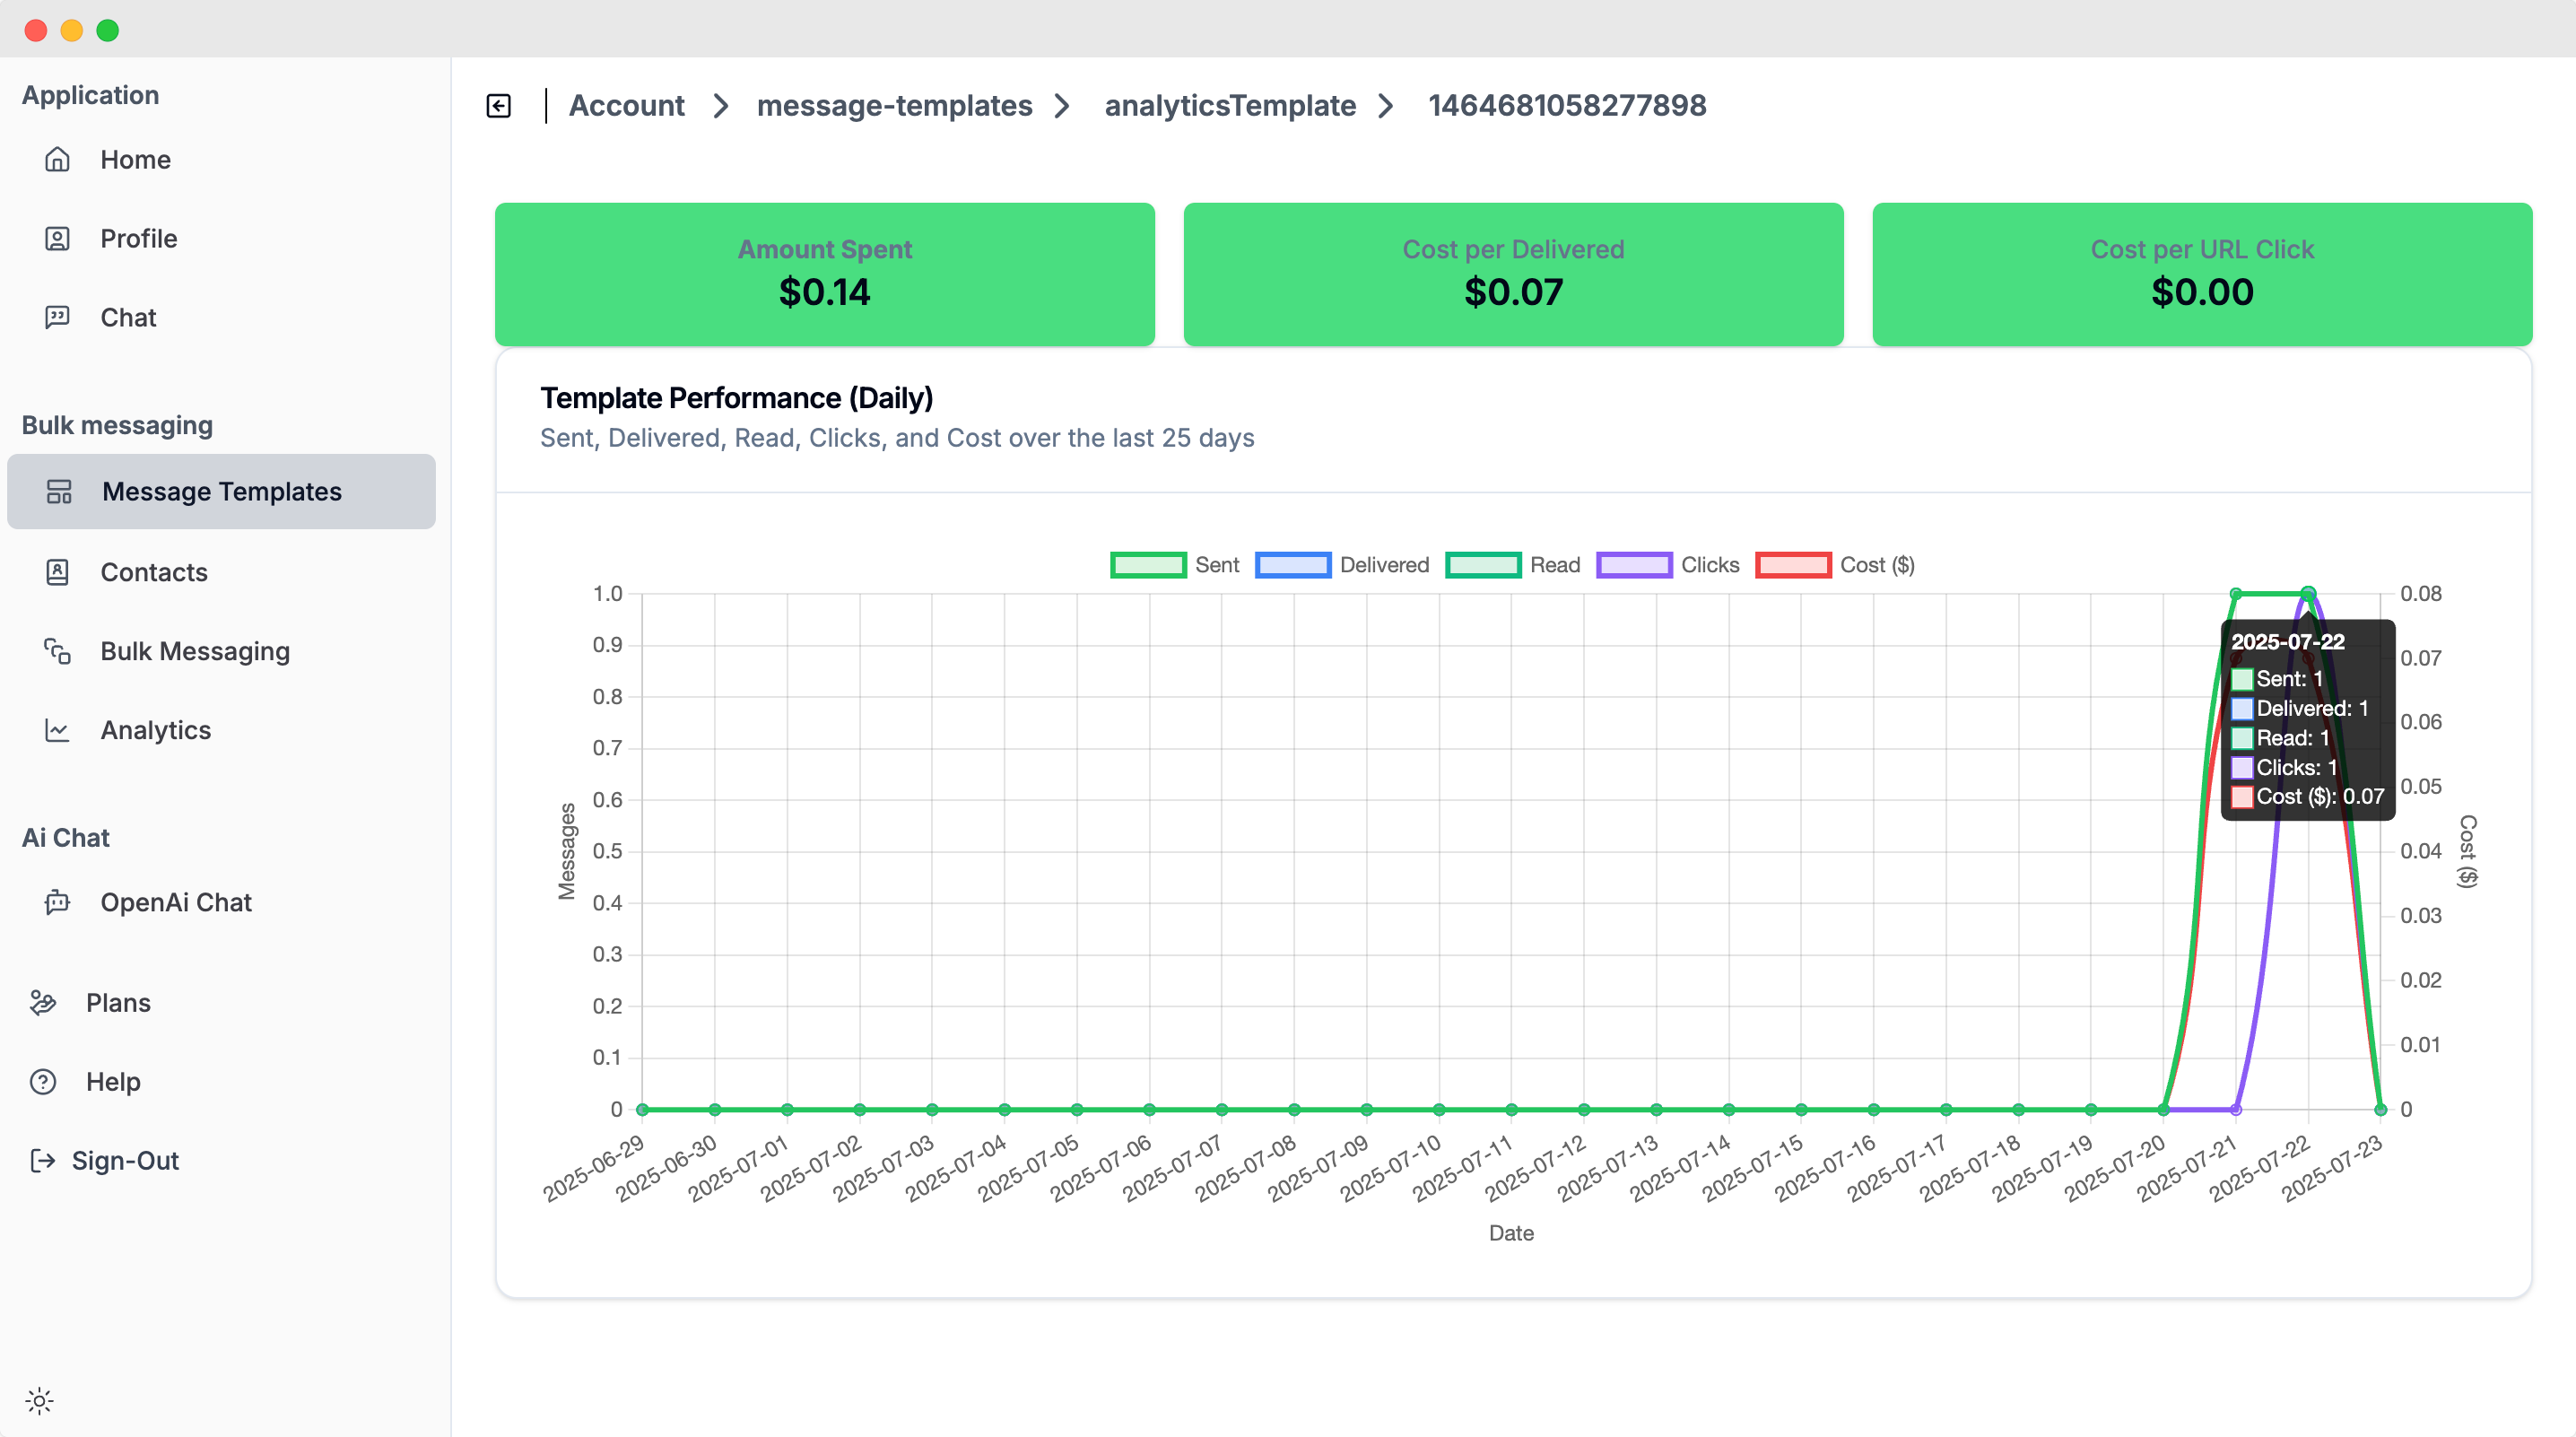Open the Profile menu item

click(x=221, y=239)
